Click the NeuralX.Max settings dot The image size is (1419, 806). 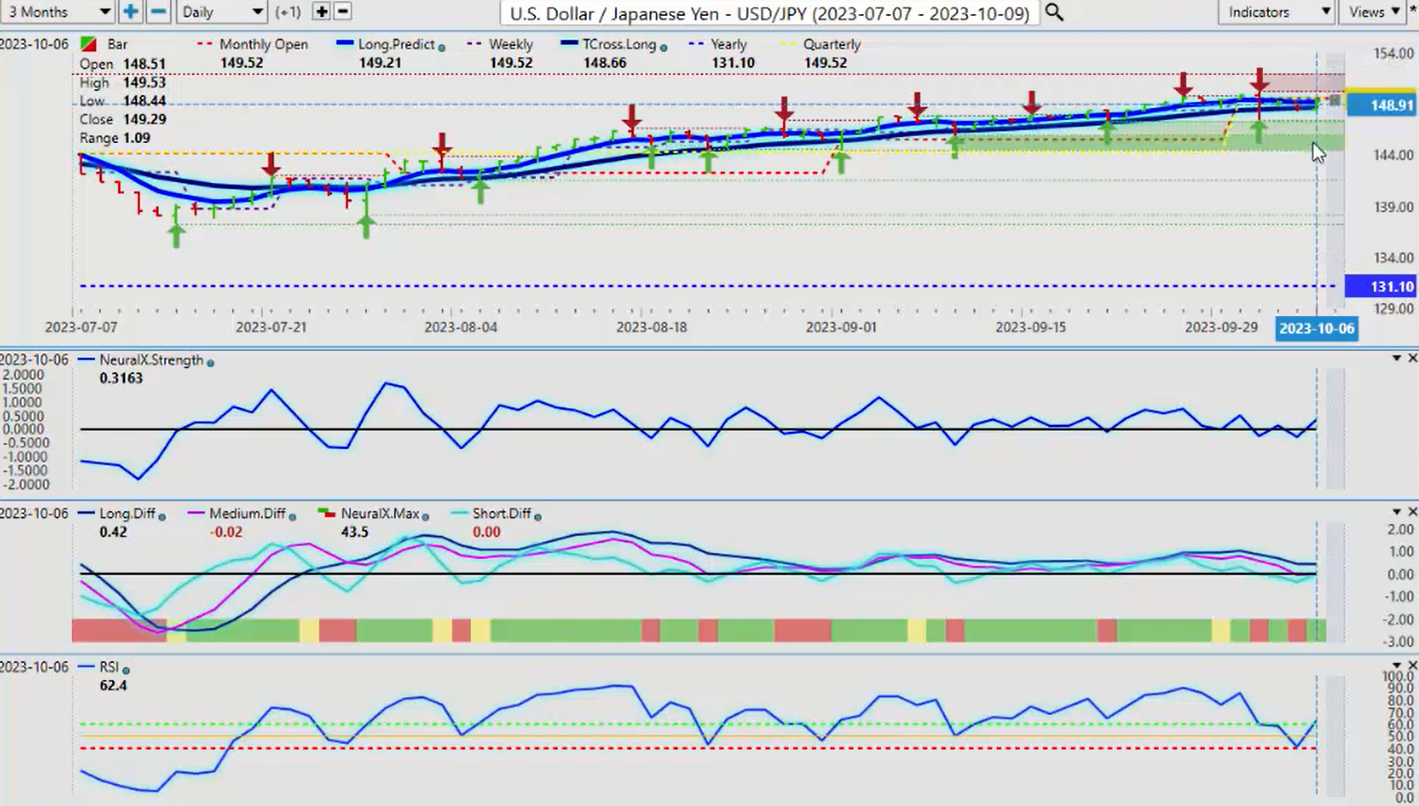425,515
